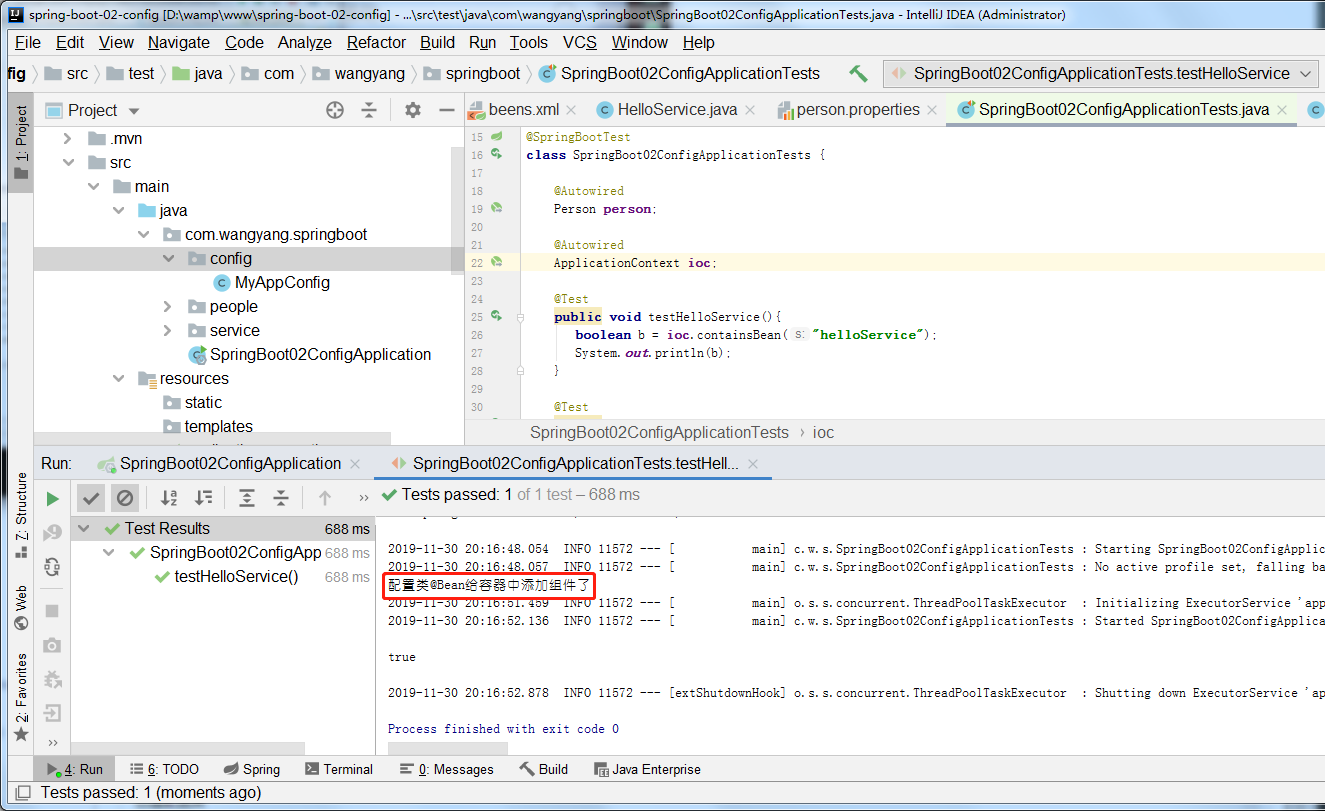Screen dimensions: 1325x811
Task: Locate current file in Project tree
Action: click(x=335, y=110)
